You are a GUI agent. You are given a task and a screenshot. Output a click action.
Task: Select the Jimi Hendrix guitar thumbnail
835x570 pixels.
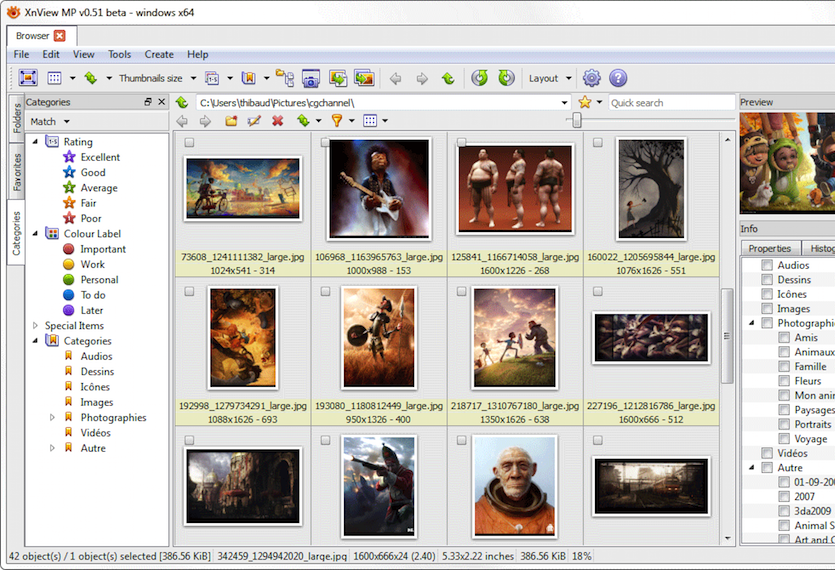(x=379, y=189)
